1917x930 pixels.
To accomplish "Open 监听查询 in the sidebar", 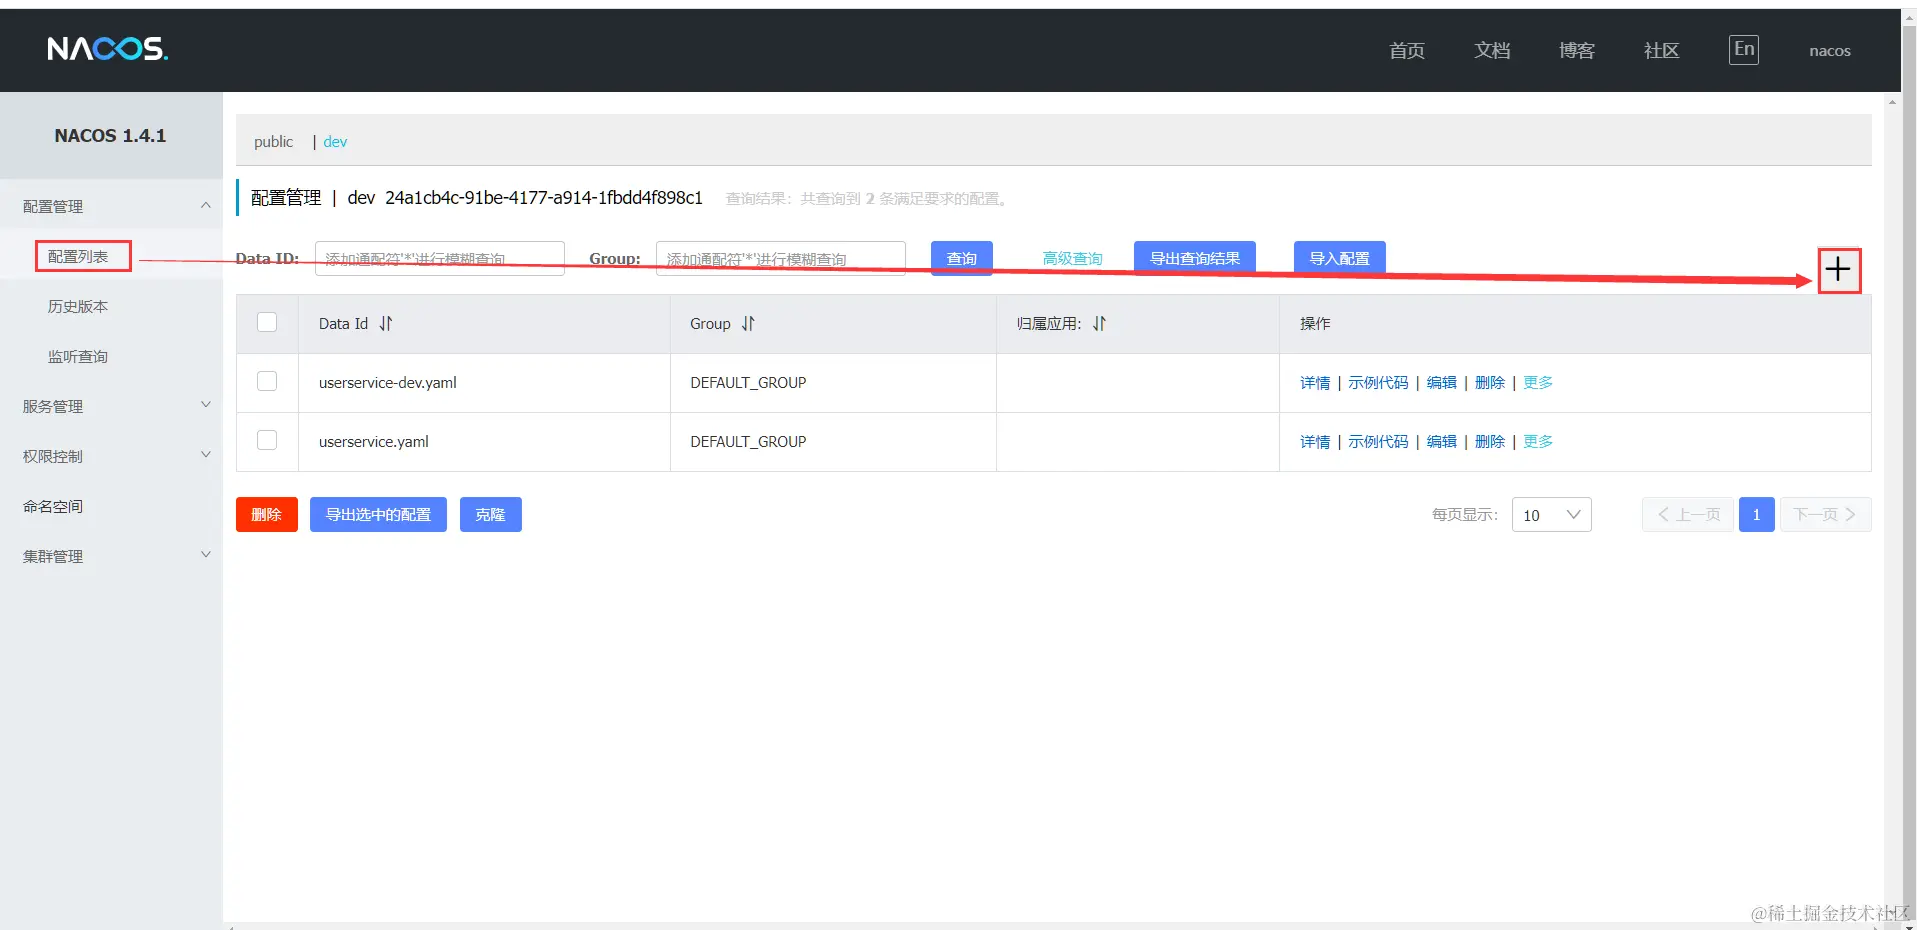I will click(x=78, y=357).
